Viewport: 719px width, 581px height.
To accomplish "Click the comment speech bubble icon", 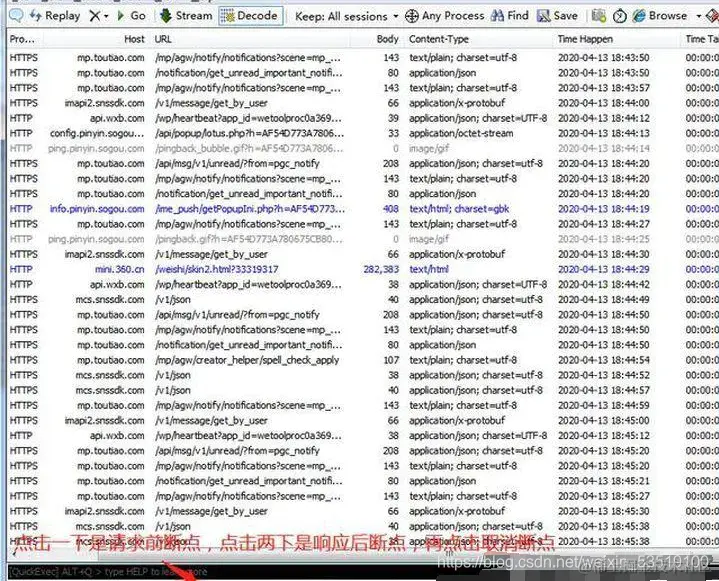I will point(17,16).
